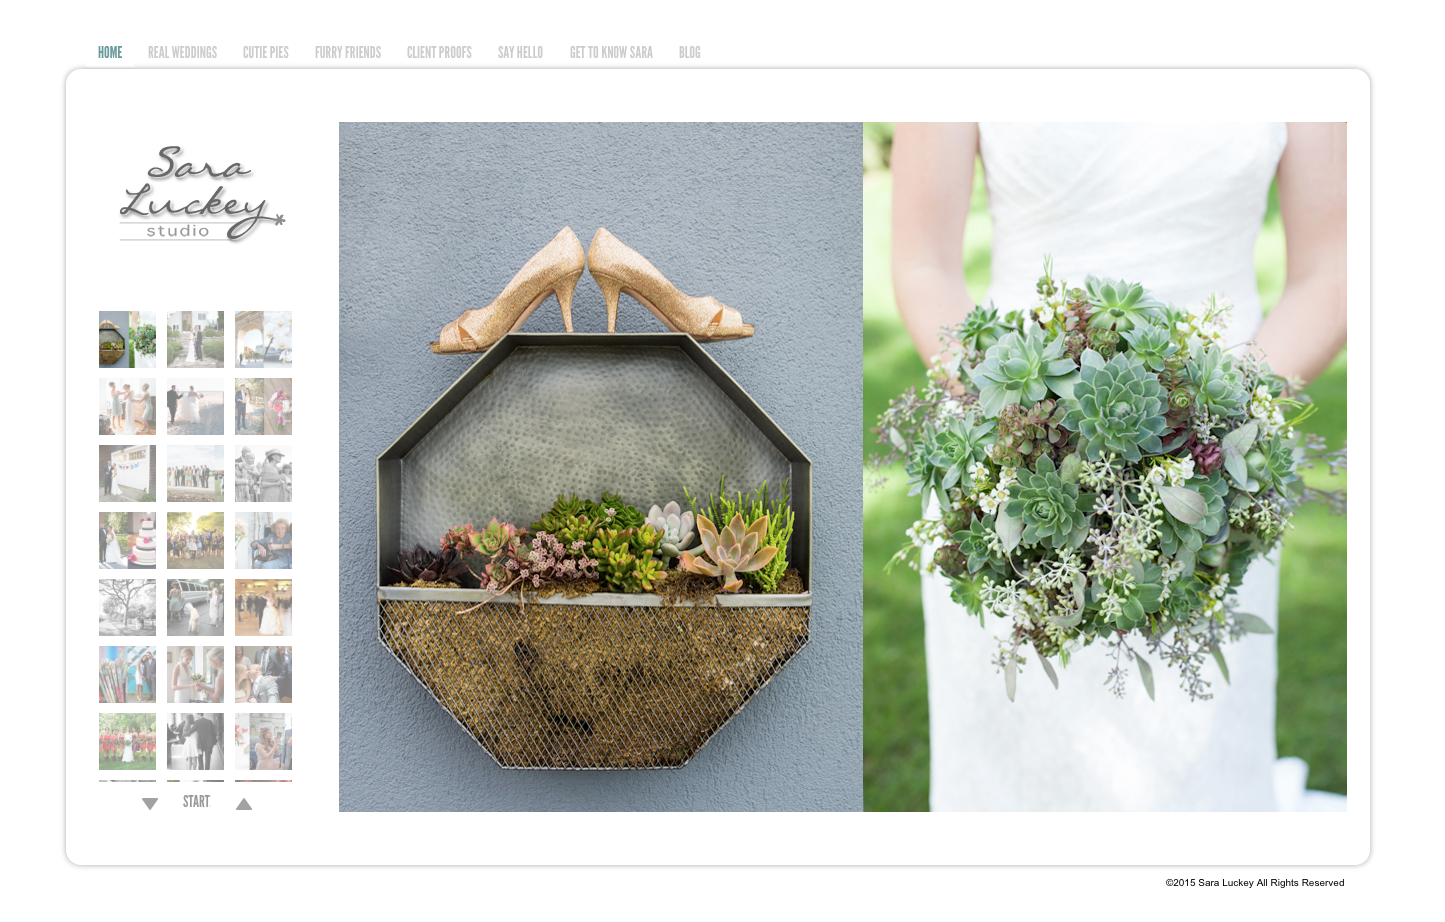
Task: Select black-and-white tree landscape thumbnail
Action: point(127,607)
